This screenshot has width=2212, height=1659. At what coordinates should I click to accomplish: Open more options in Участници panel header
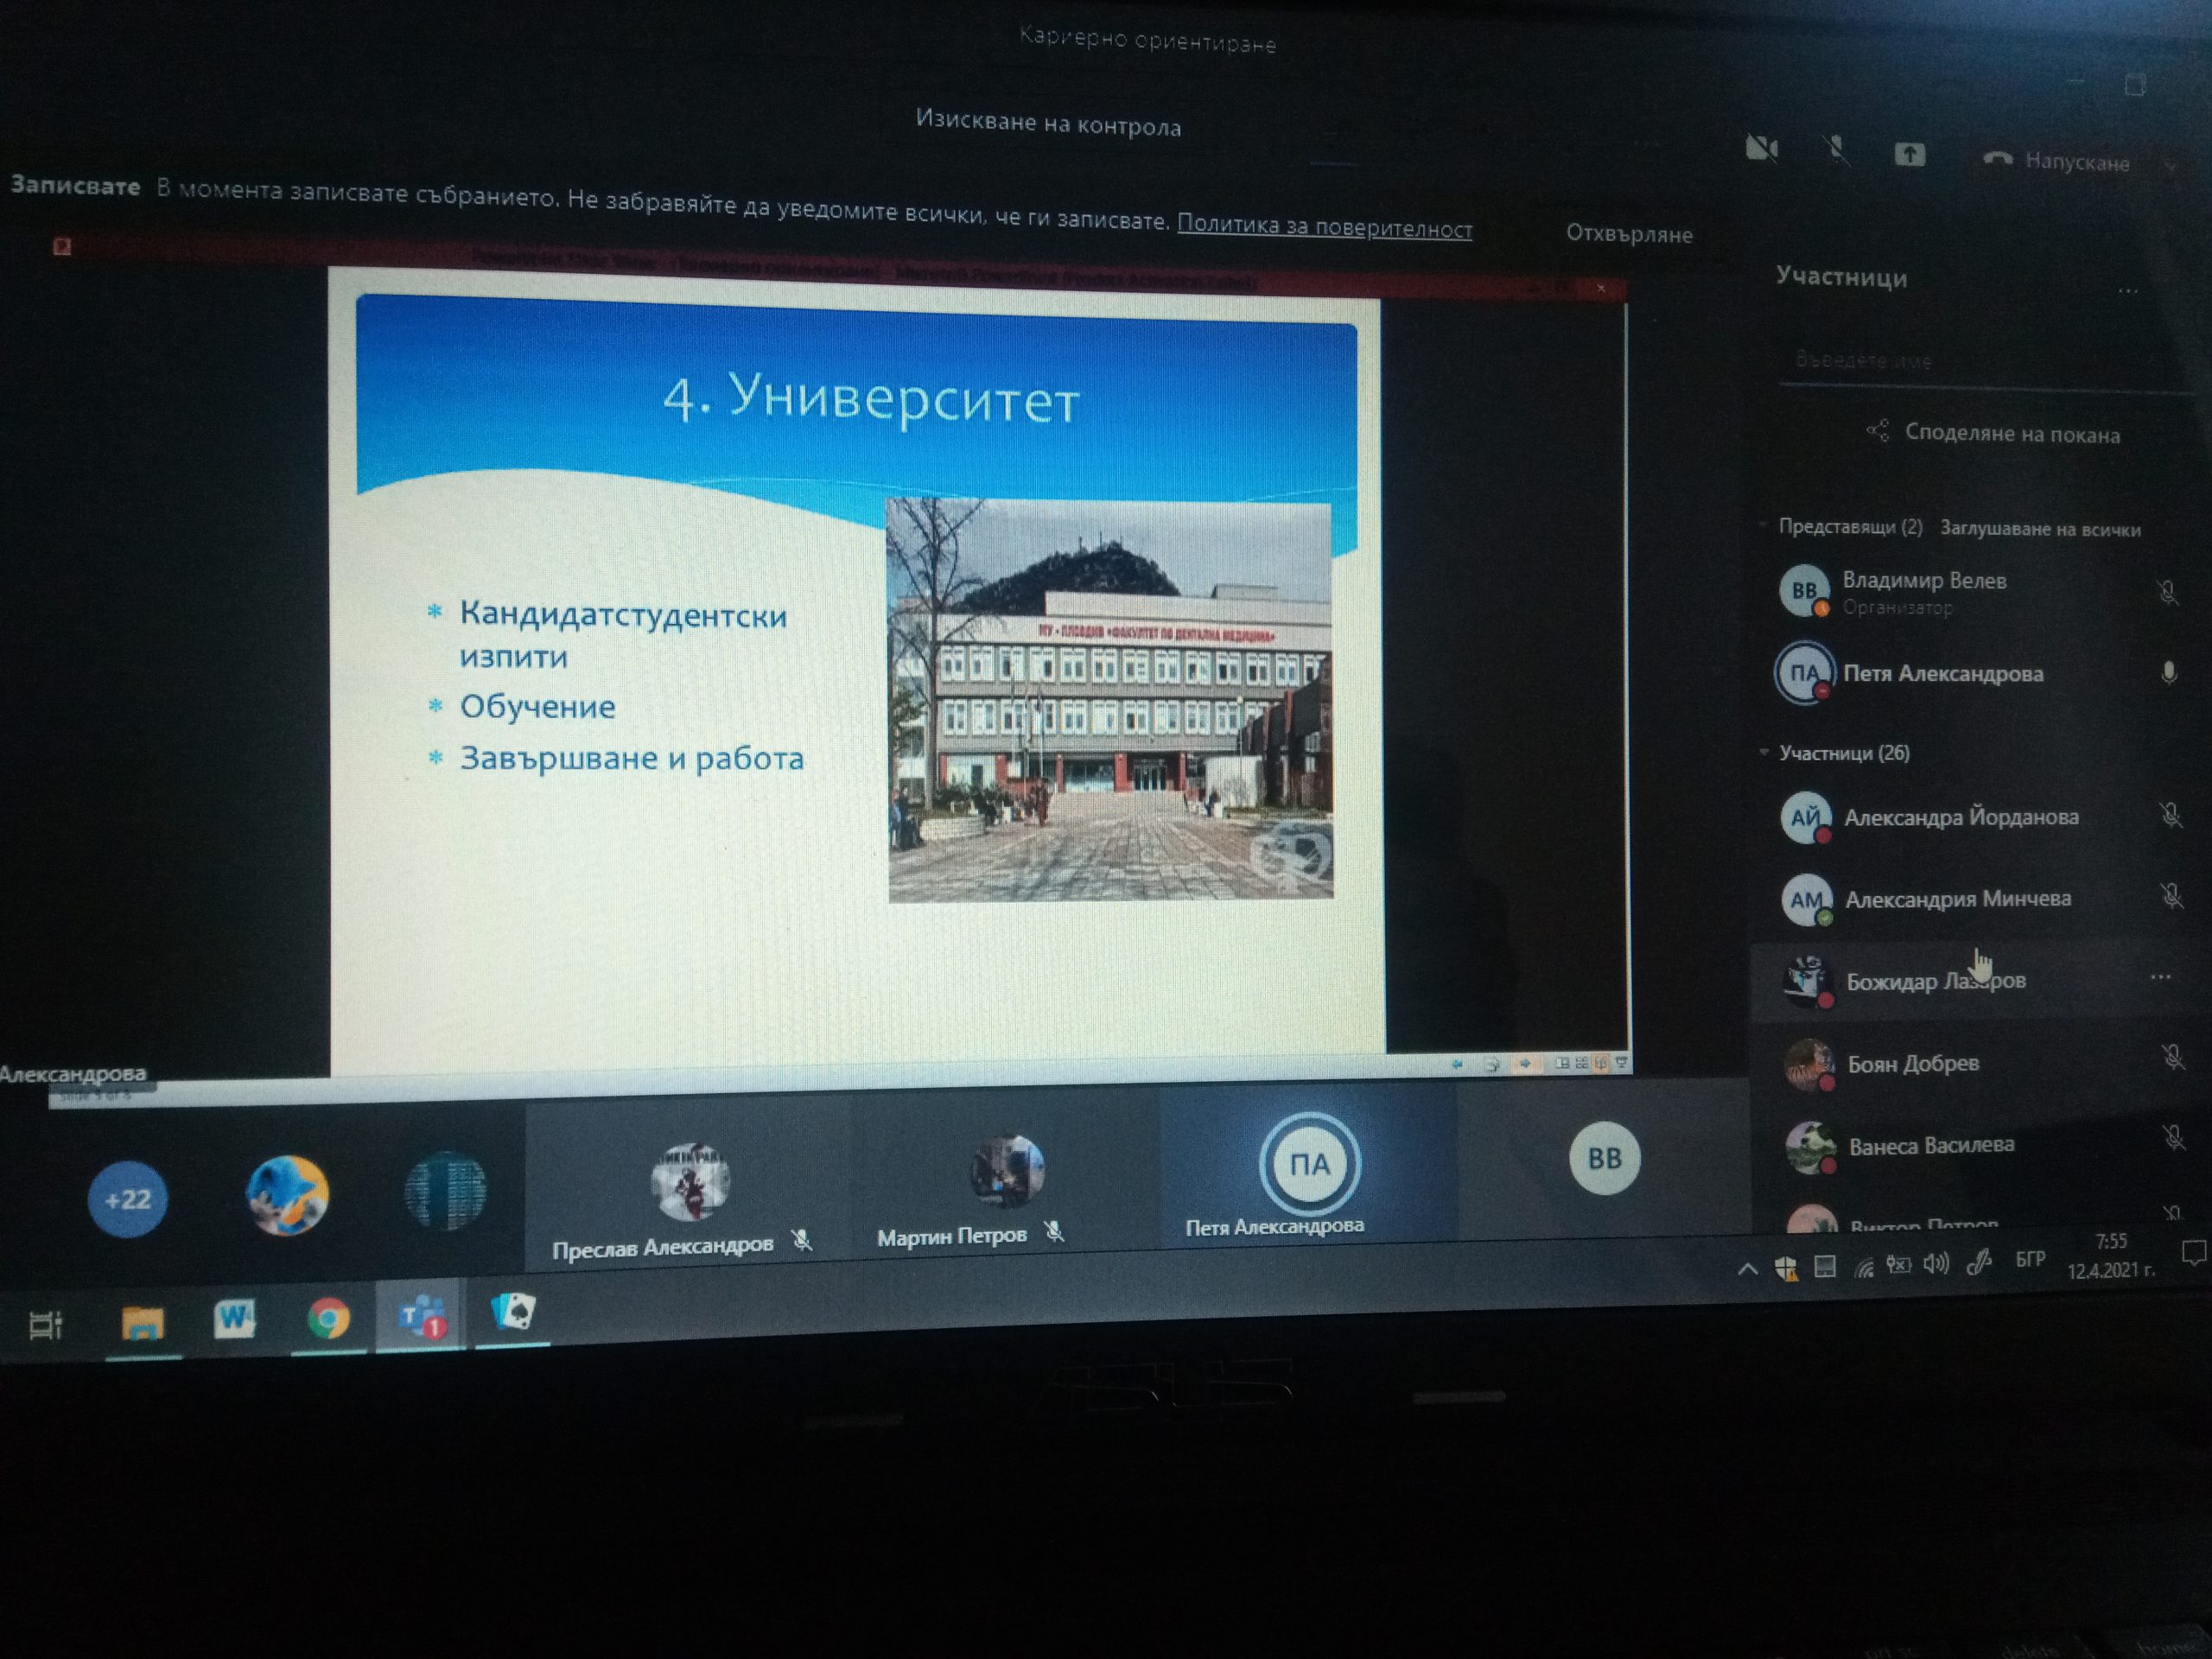[x=2128, y=292]
